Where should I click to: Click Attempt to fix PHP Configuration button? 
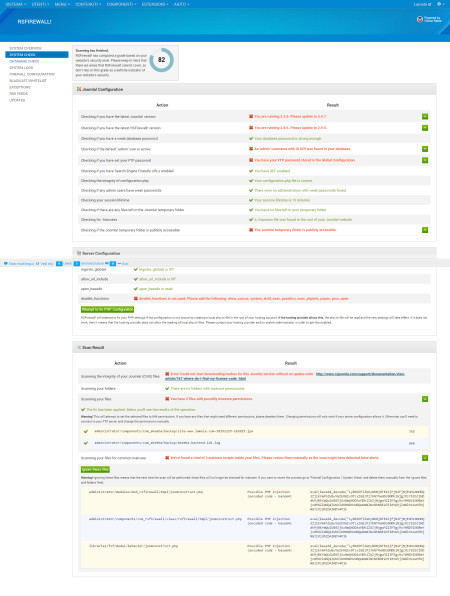(x=108, y=309)
